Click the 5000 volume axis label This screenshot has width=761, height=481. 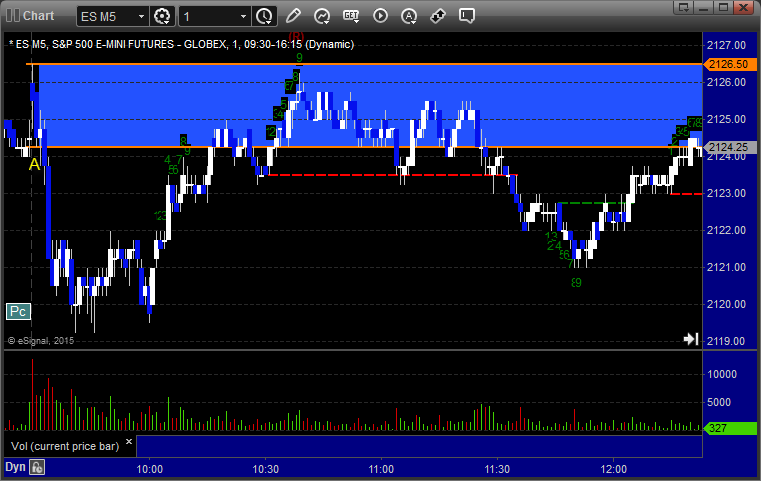719,402
